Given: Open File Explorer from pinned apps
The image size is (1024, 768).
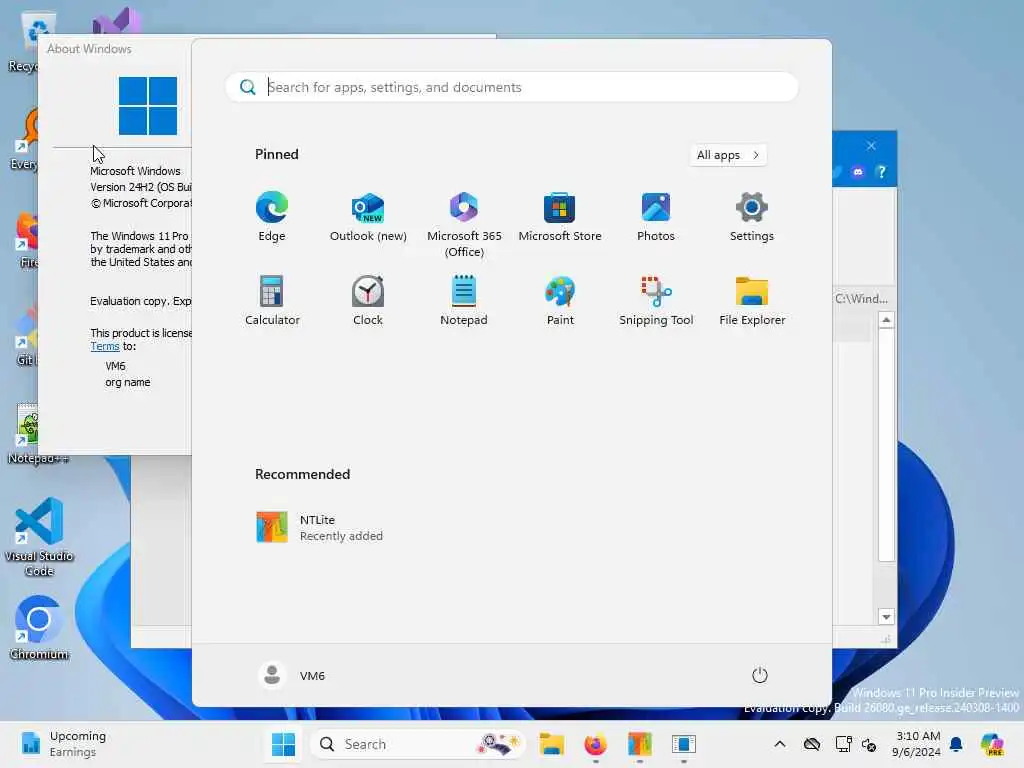Looking at the screenshot, I should [752, 300].
